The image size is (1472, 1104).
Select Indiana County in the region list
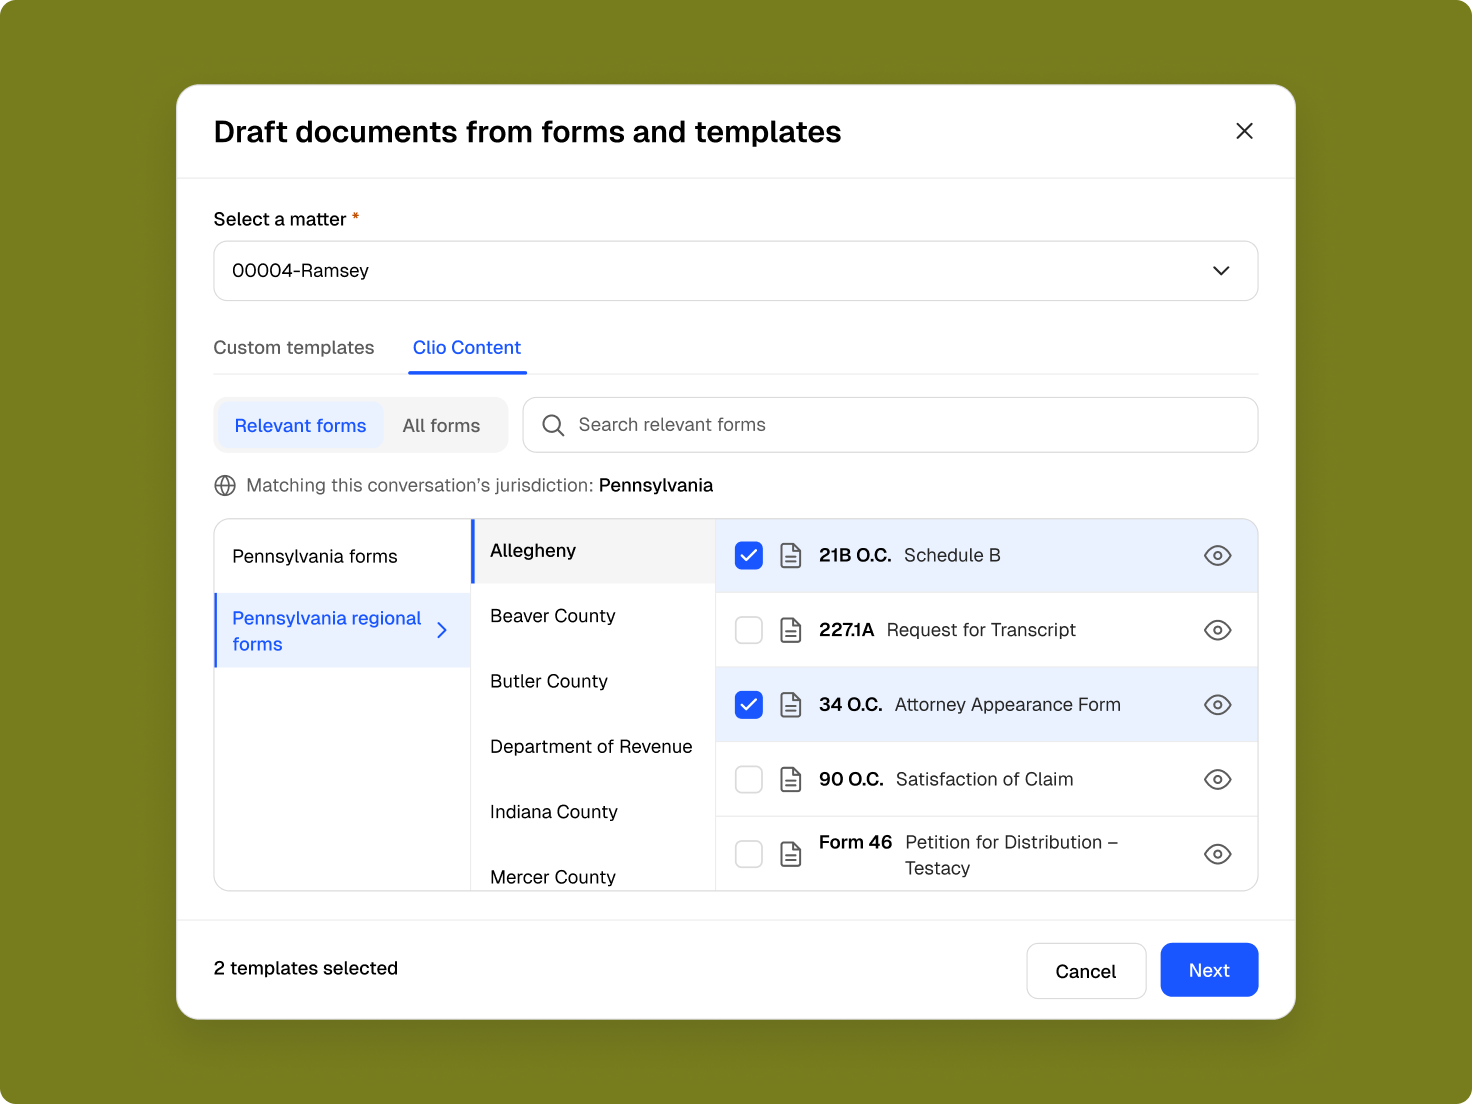(594, 812)
